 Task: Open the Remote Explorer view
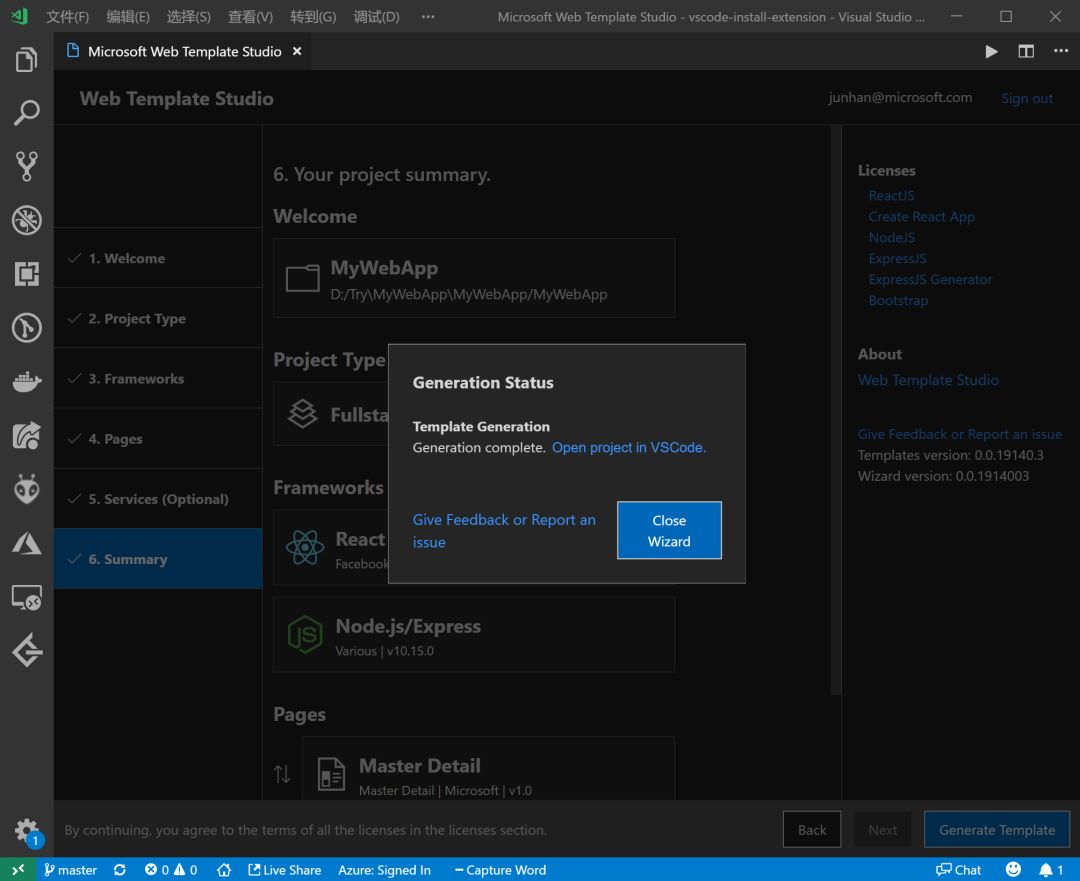[x=26, y=597]
